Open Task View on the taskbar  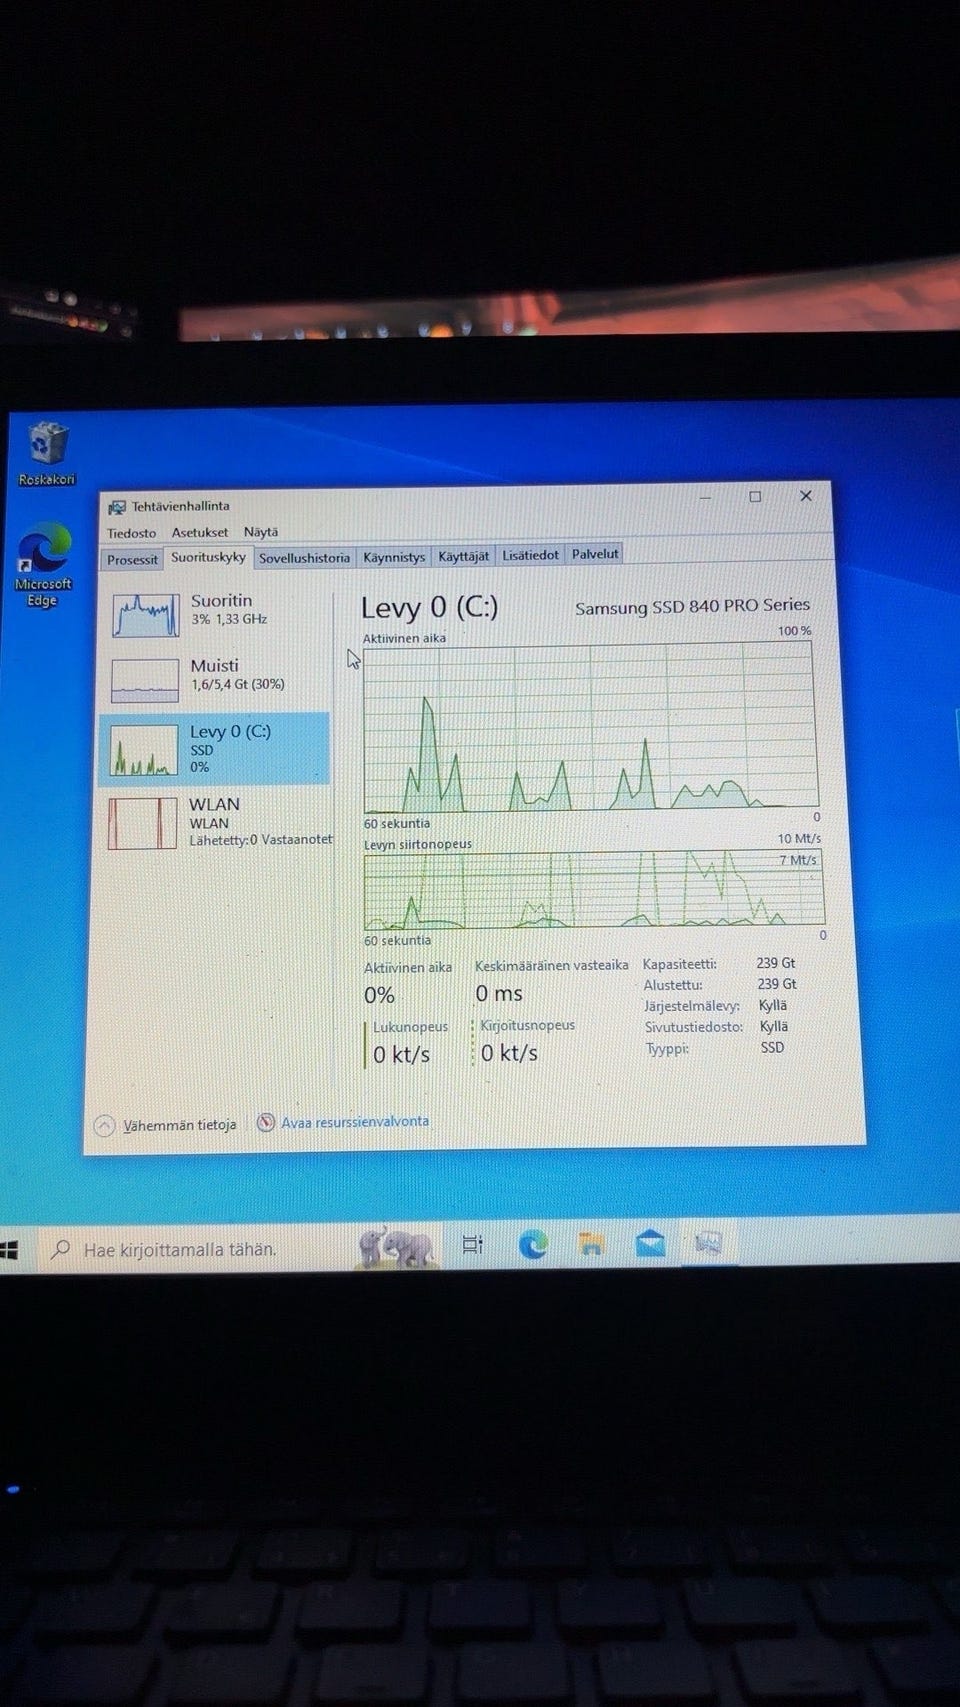(x=473, y=1245)
